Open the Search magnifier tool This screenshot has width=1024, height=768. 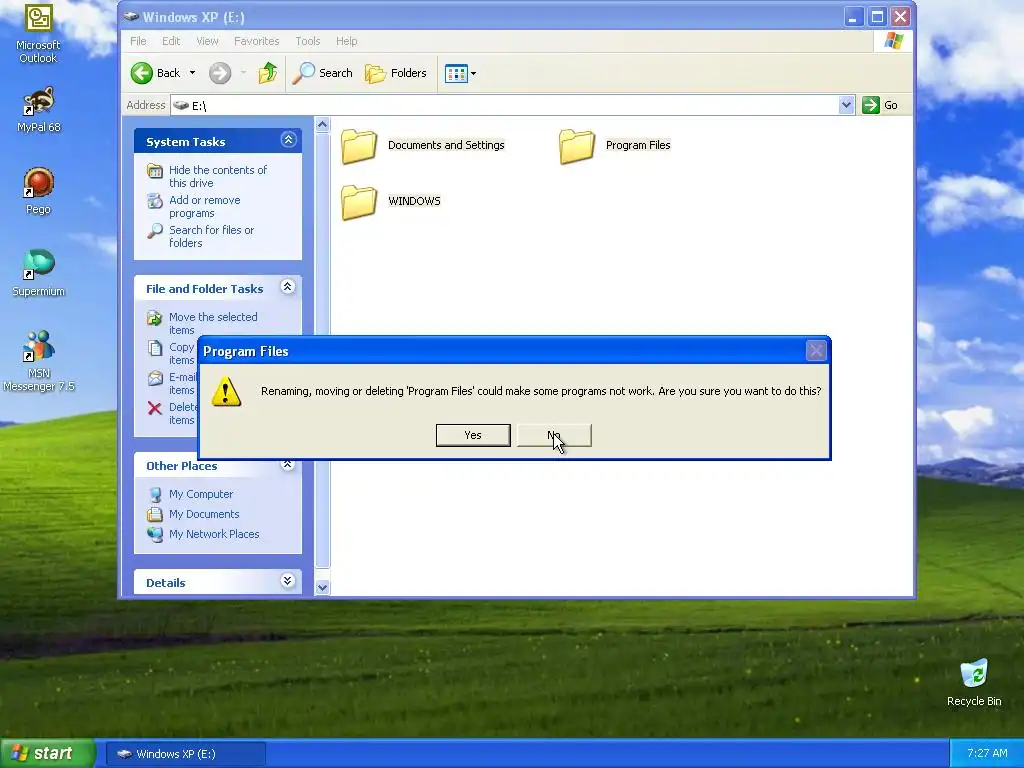coord(303,73)
